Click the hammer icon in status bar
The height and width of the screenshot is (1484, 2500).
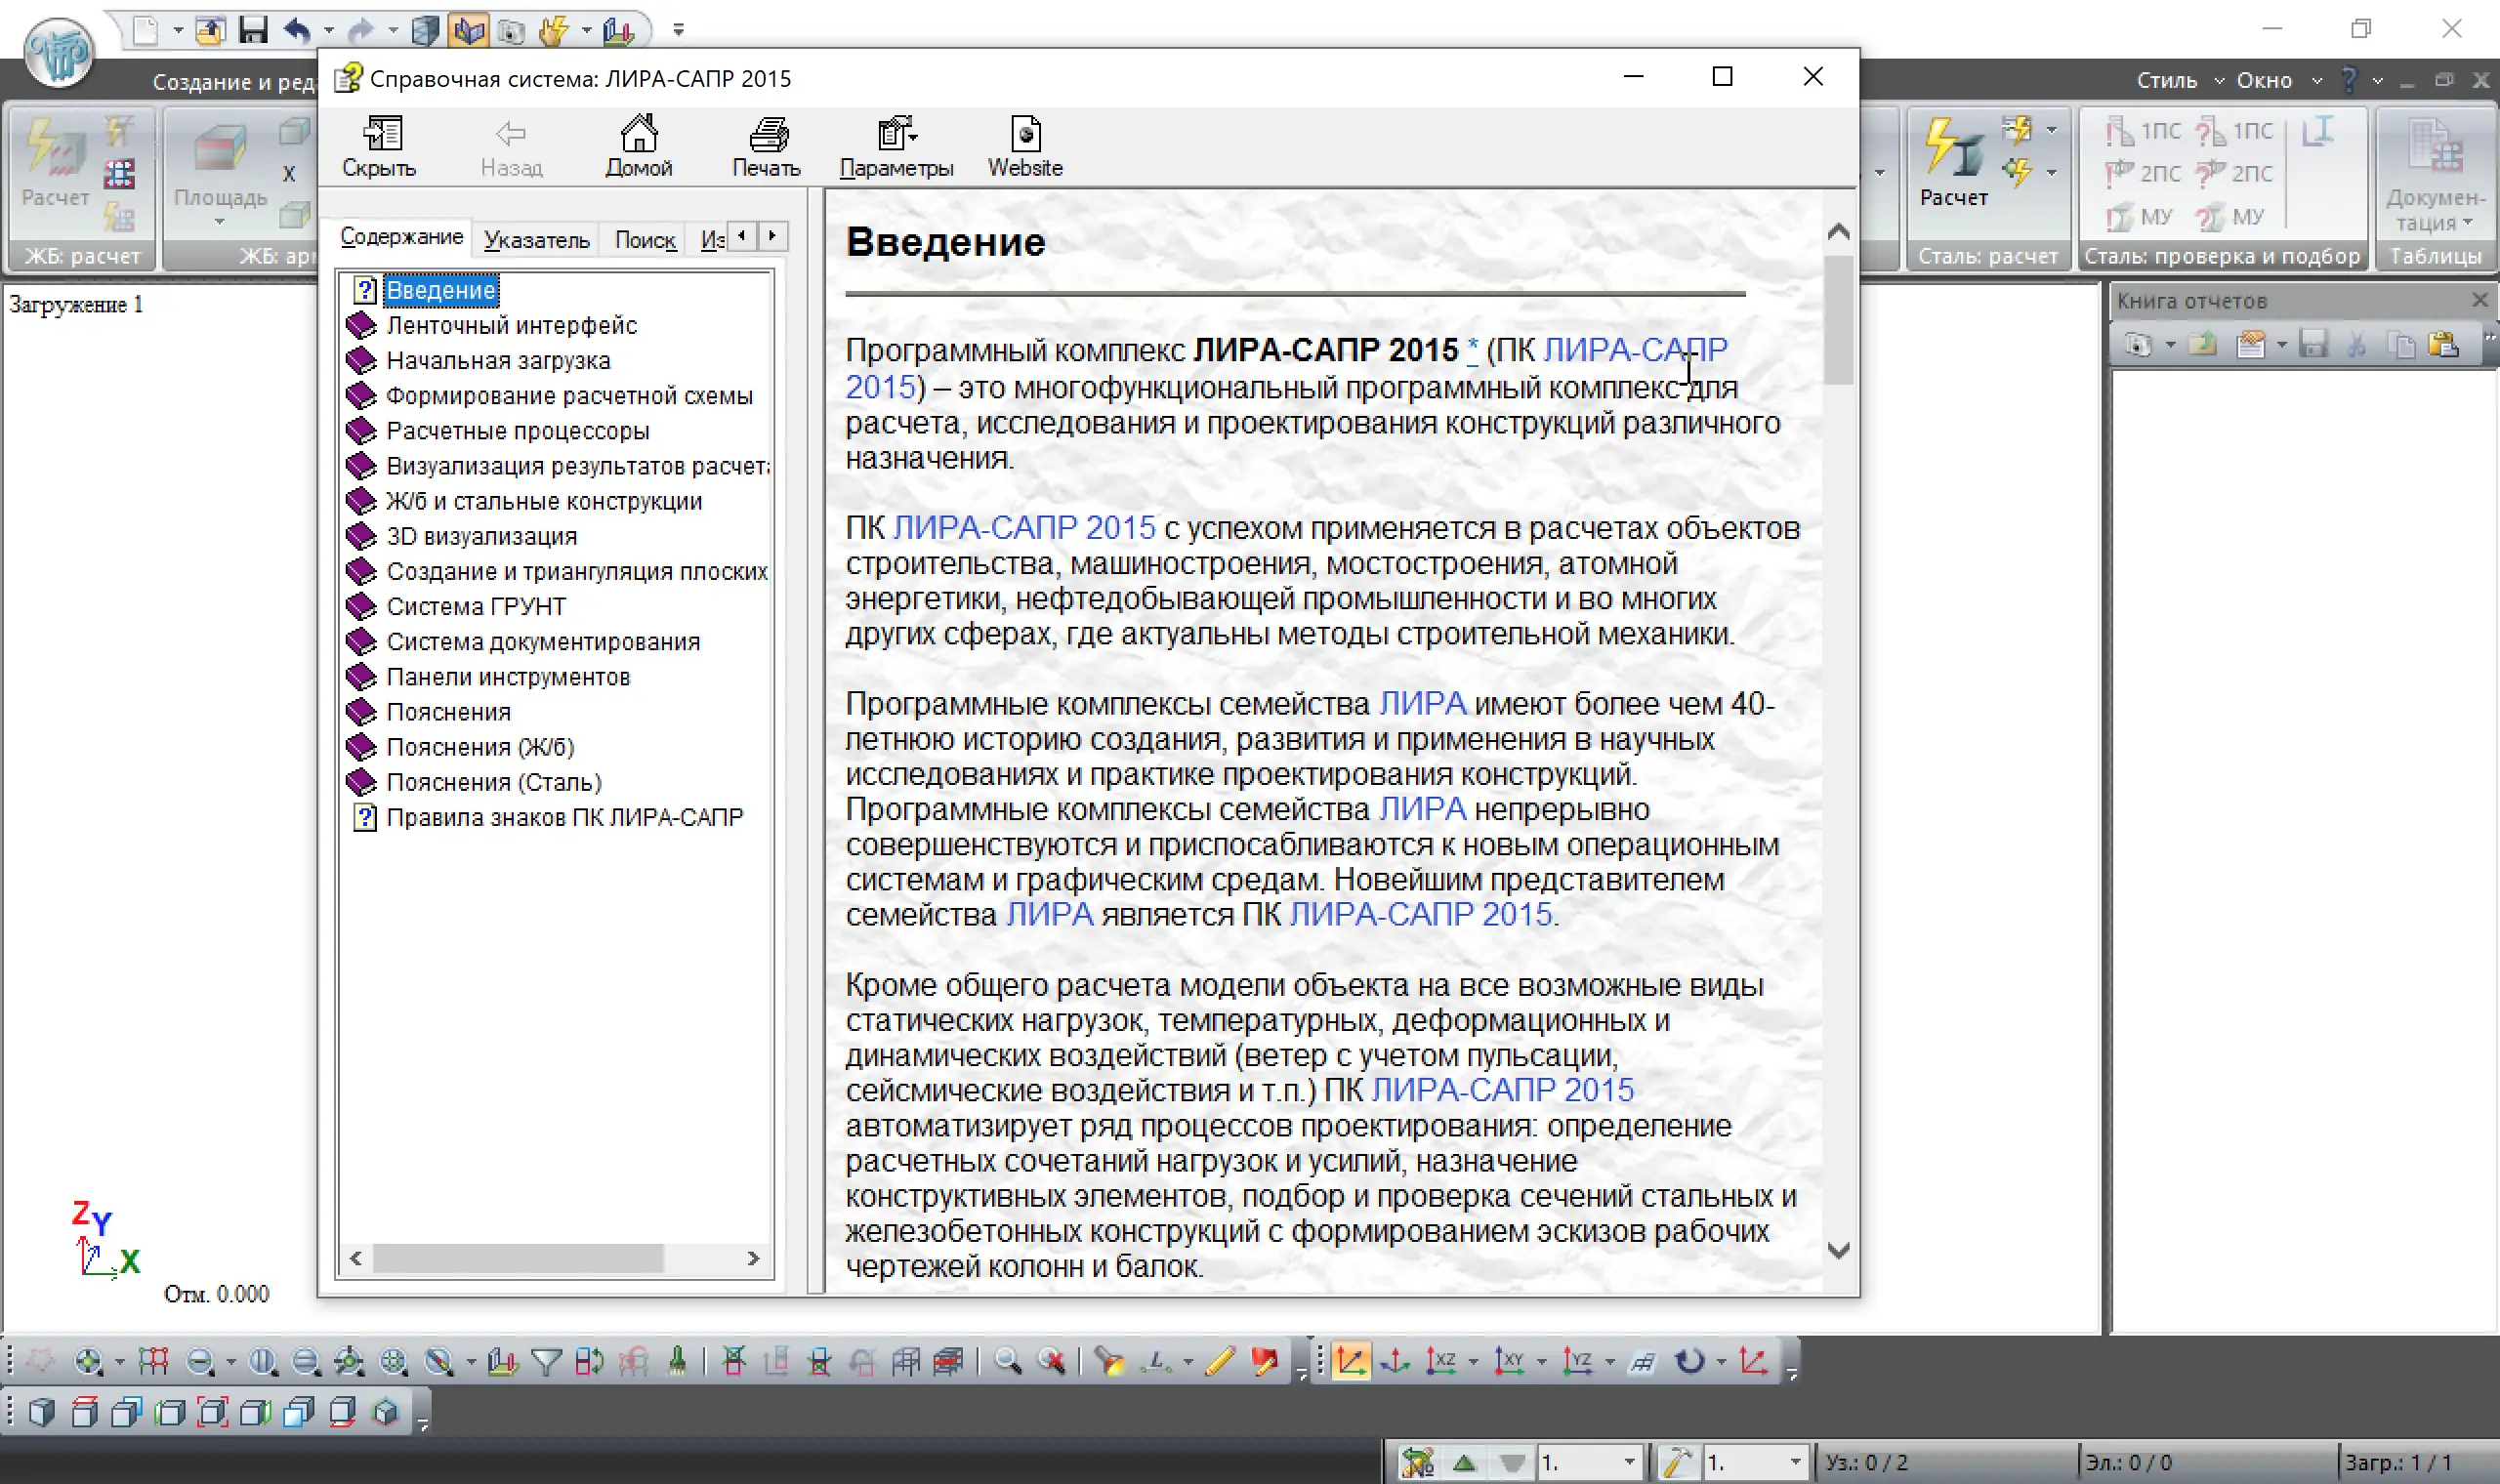tap(1677, 1462)
